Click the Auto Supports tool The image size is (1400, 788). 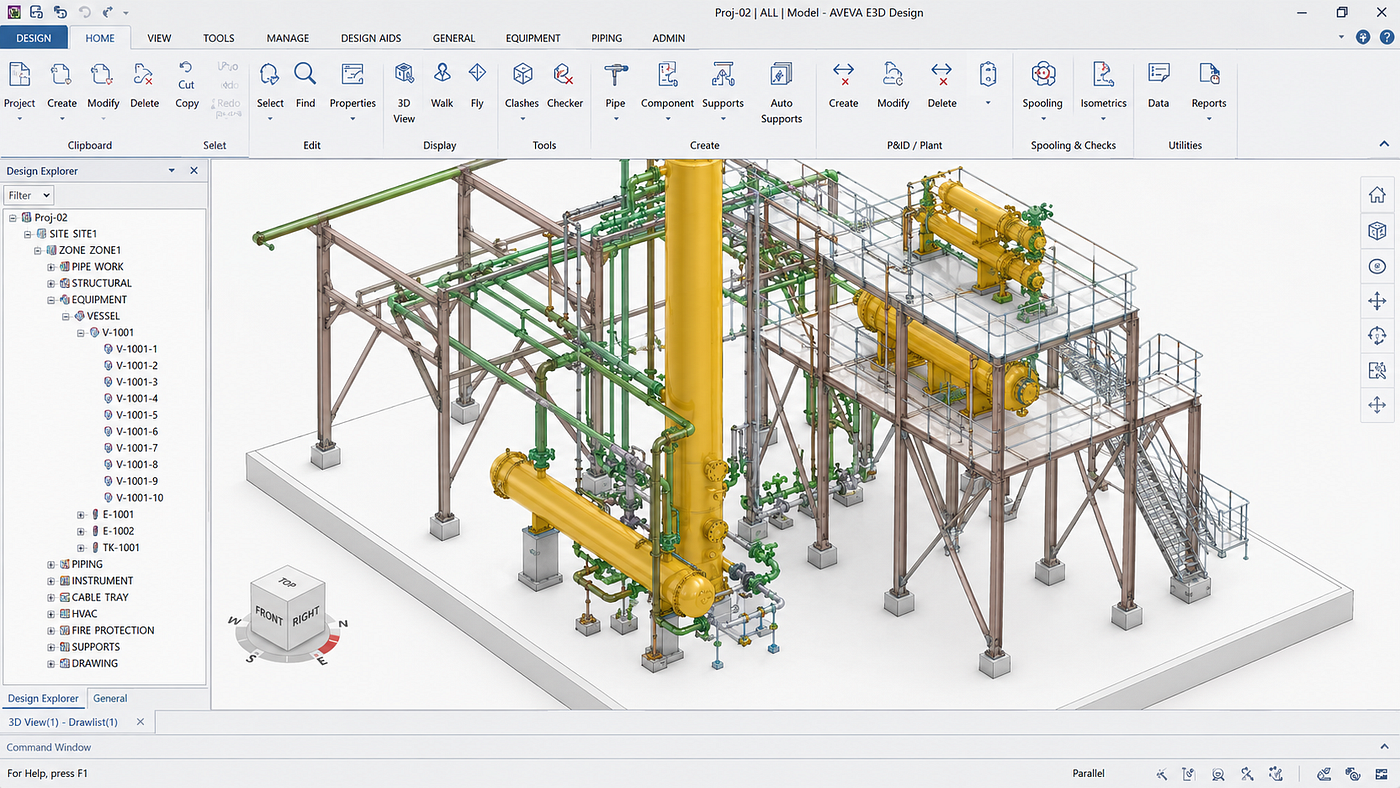tap(781, 92)
